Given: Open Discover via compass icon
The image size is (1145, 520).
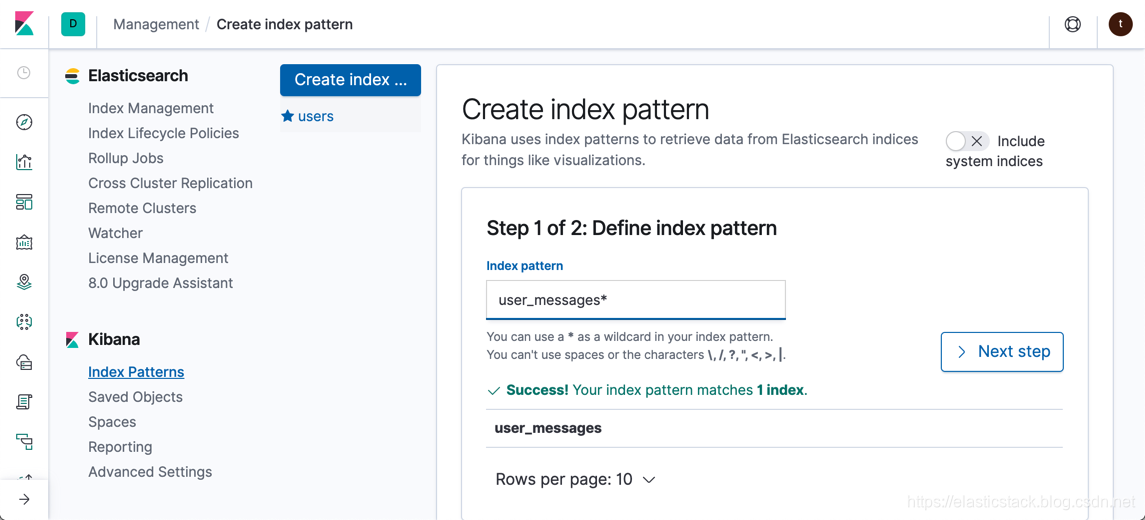Looking at the screenshot, I should 24,122.
